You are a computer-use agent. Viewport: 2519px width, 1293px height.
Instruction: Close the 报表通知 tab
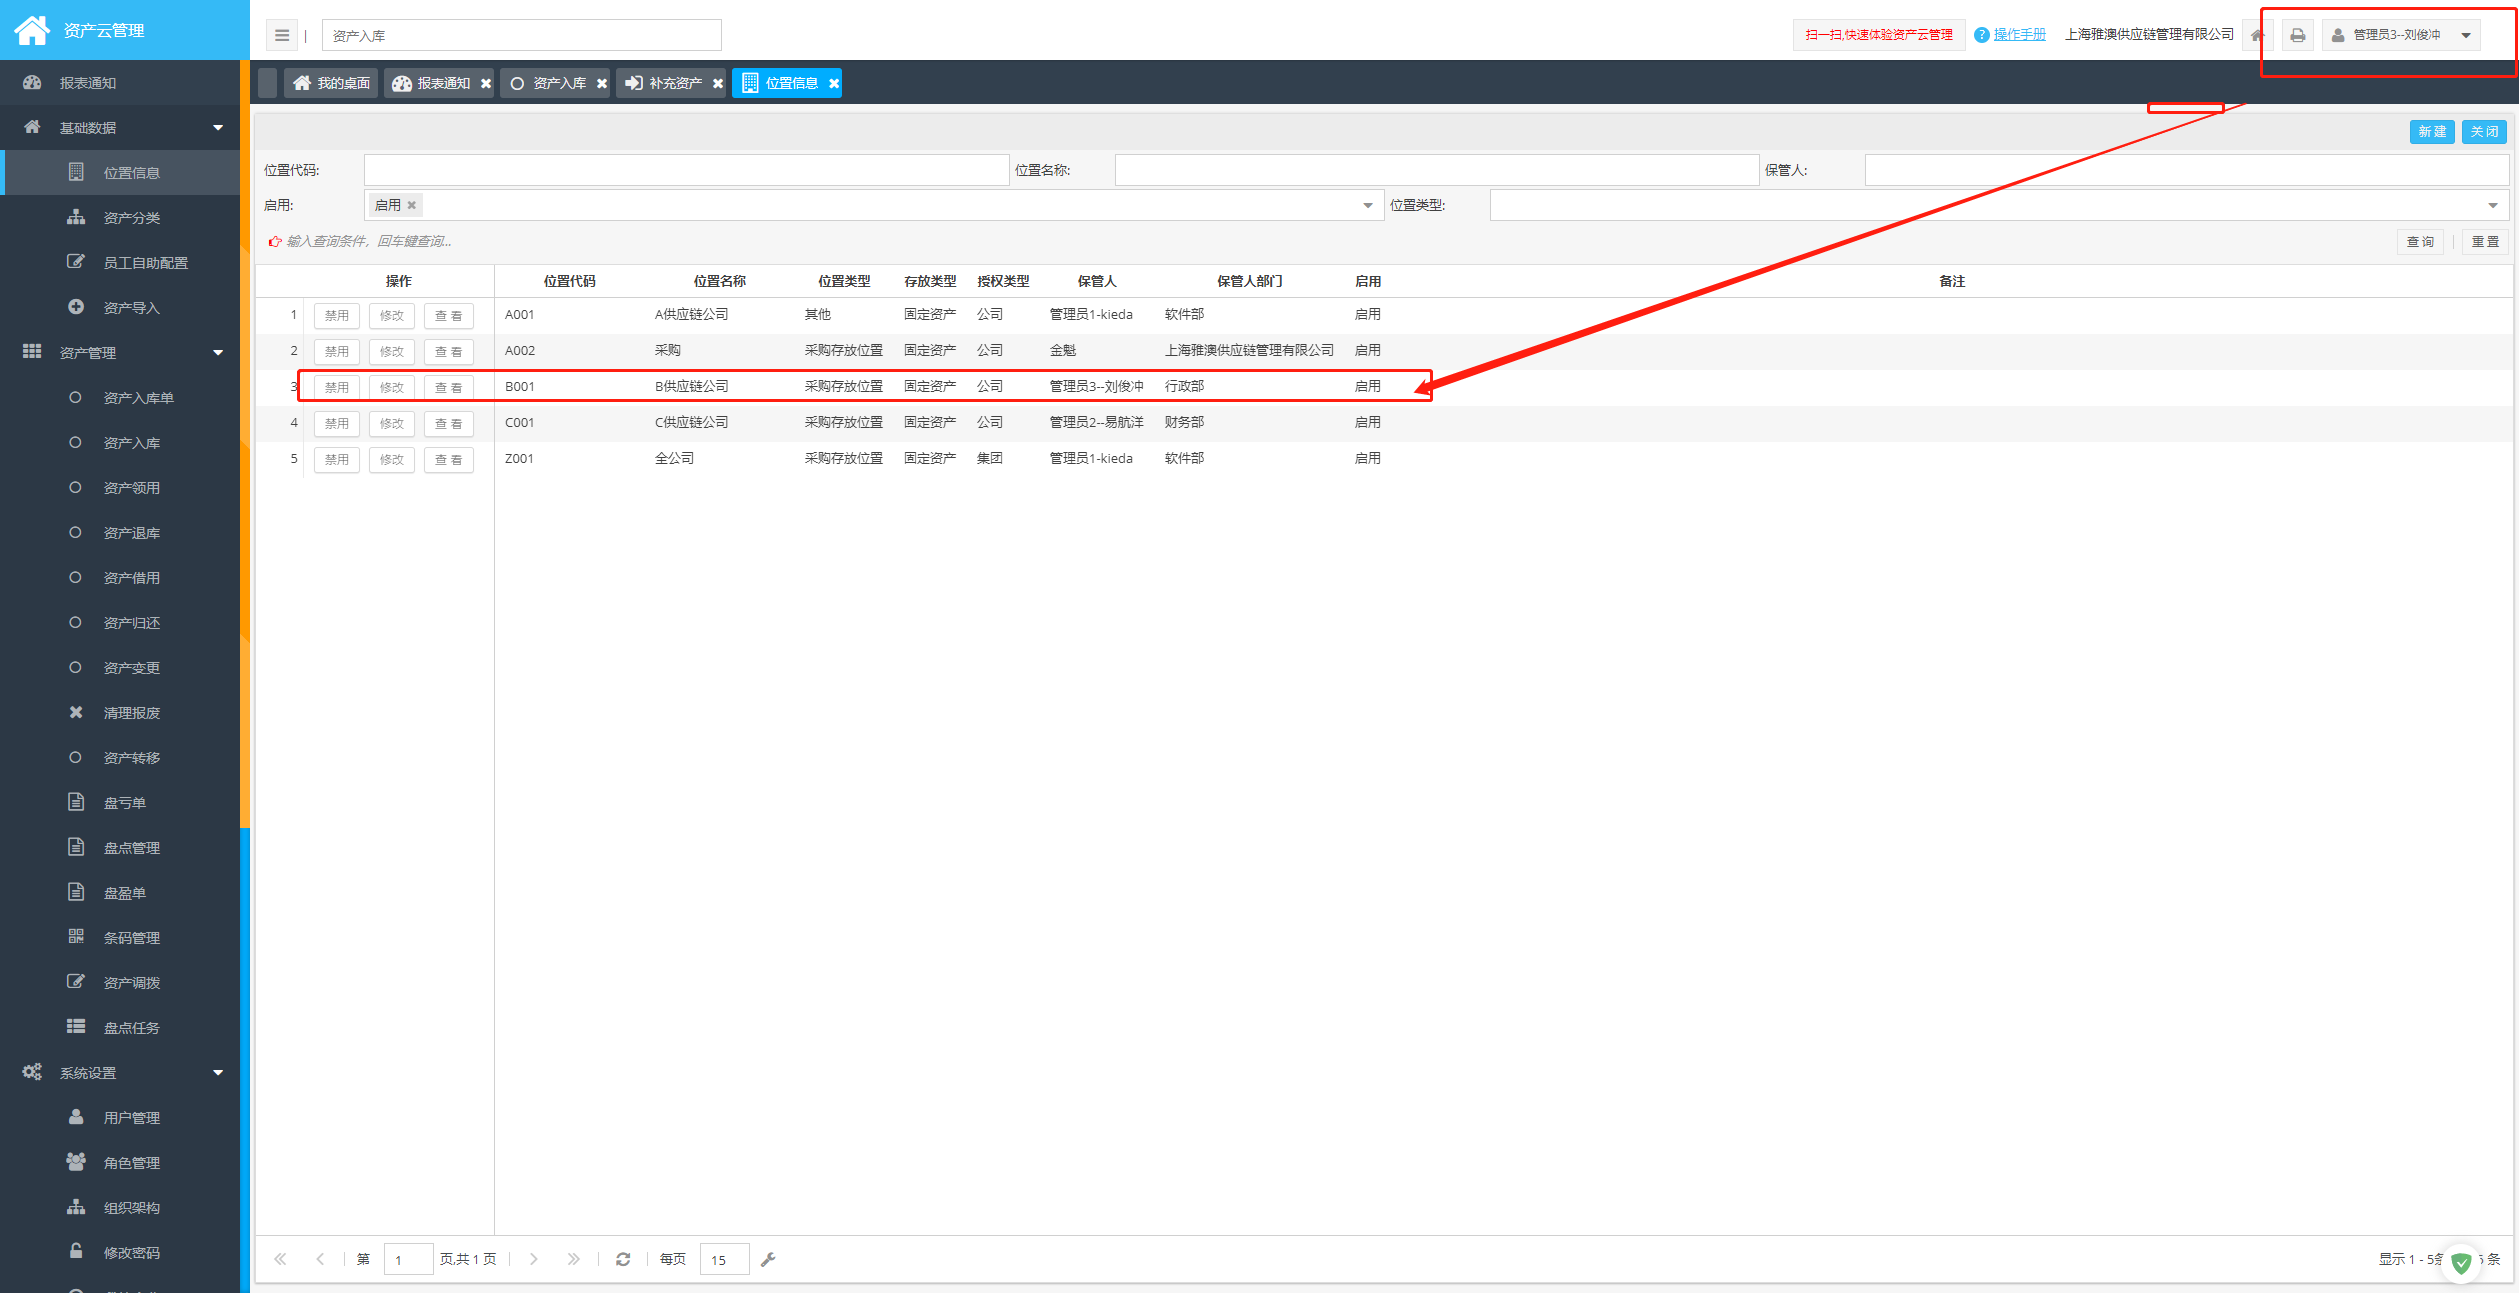[x=486, y=84]
